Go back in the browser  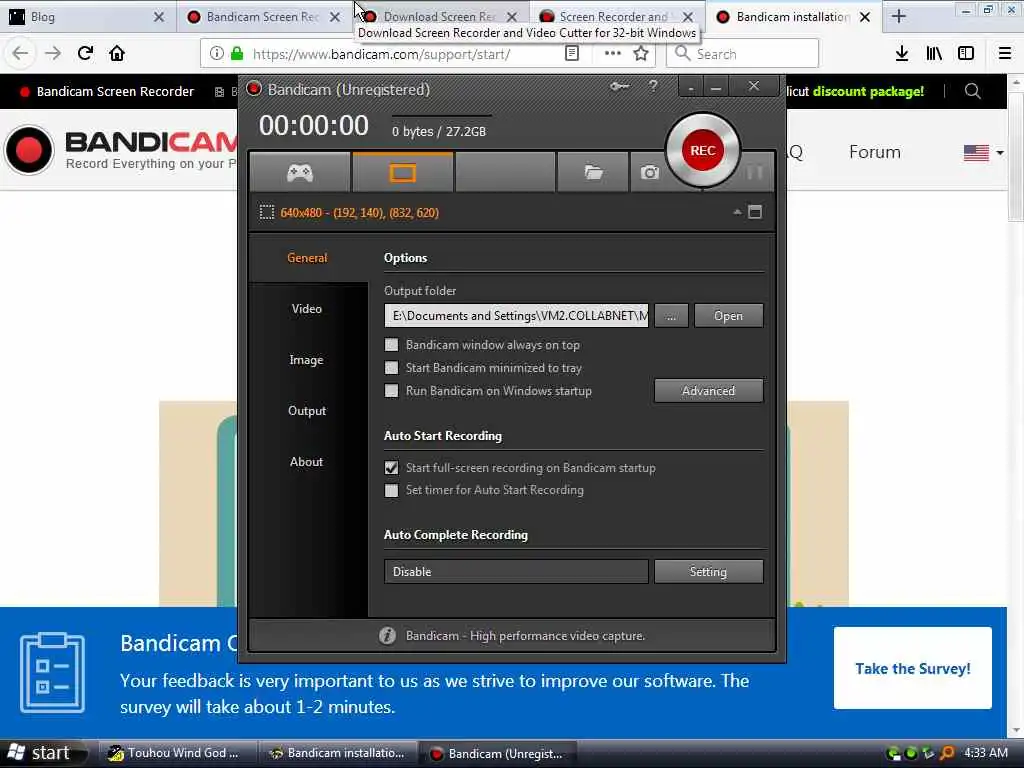coord(20,54)
